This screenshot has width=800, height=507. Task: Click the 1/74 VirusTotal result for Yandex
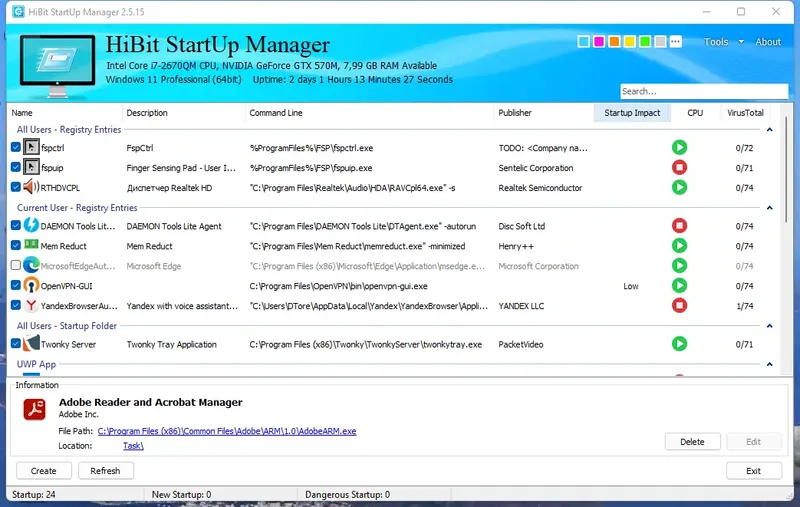(744, 306)
